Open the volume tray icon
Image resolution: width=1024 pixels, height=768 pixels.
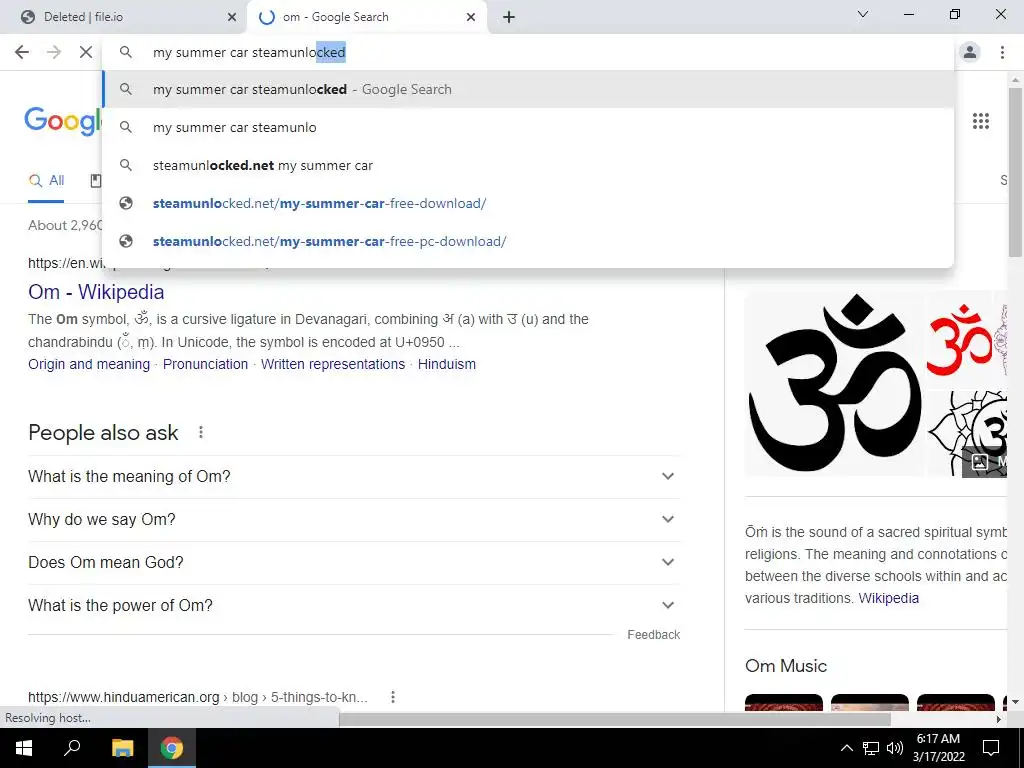click(x=895, y=748)
